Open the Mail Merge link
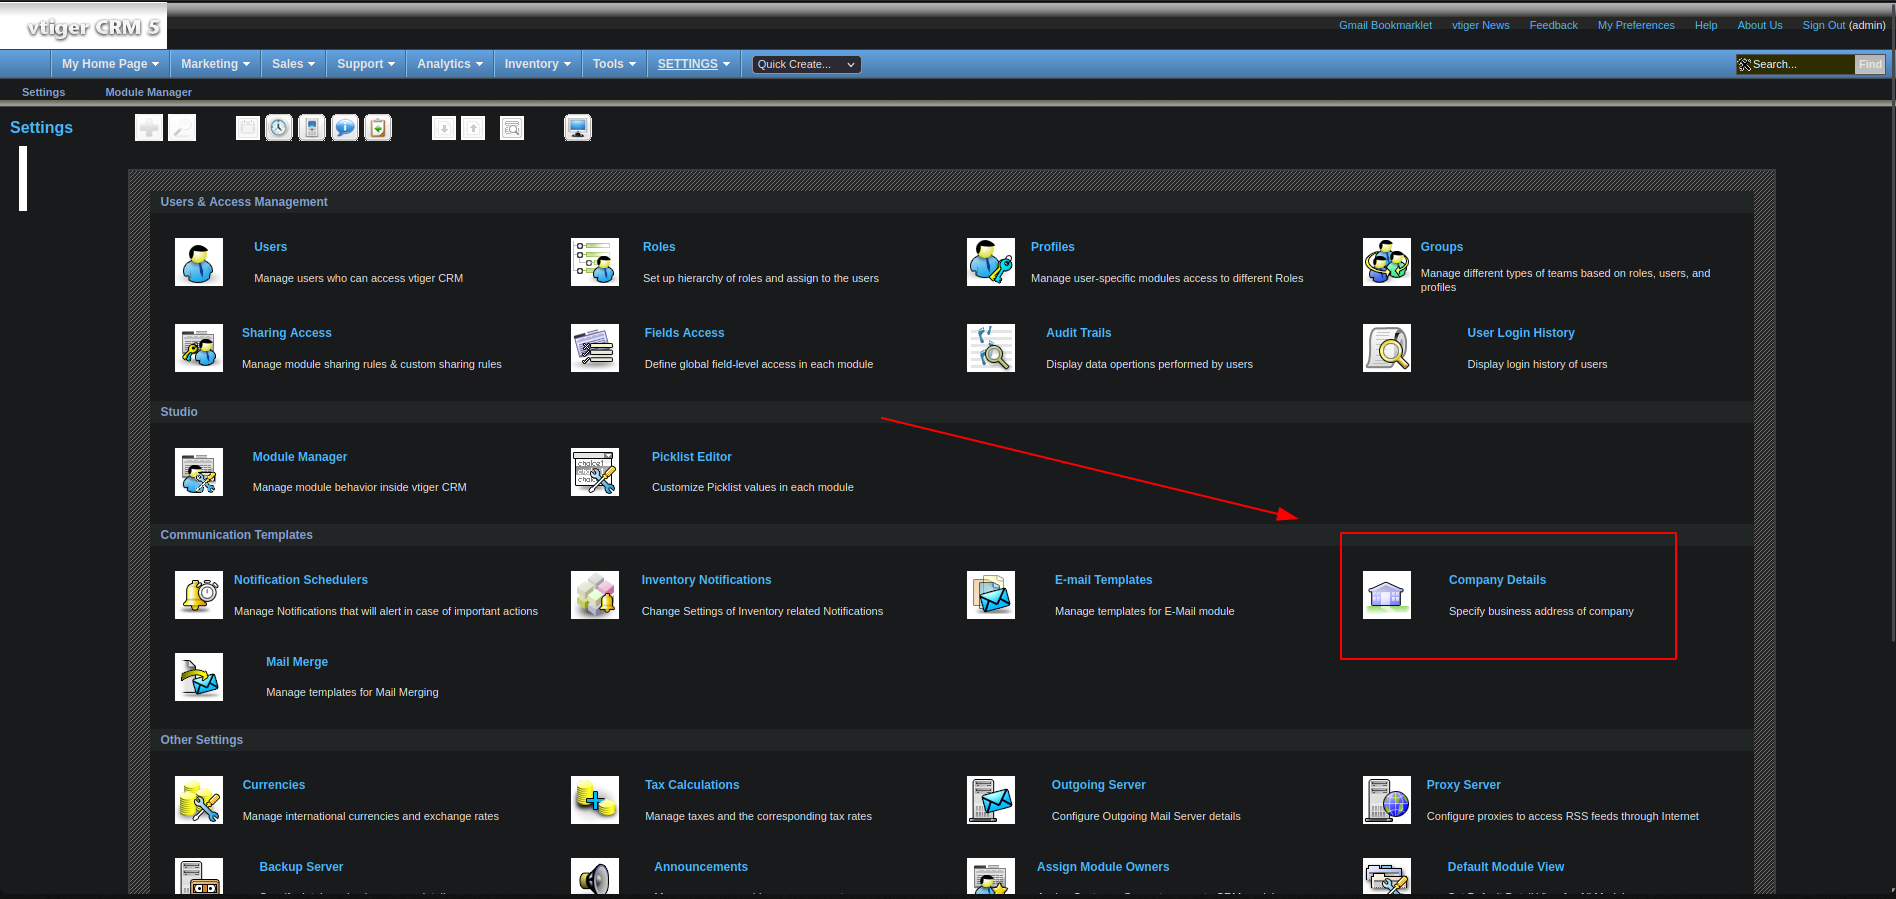 point(297,662)
